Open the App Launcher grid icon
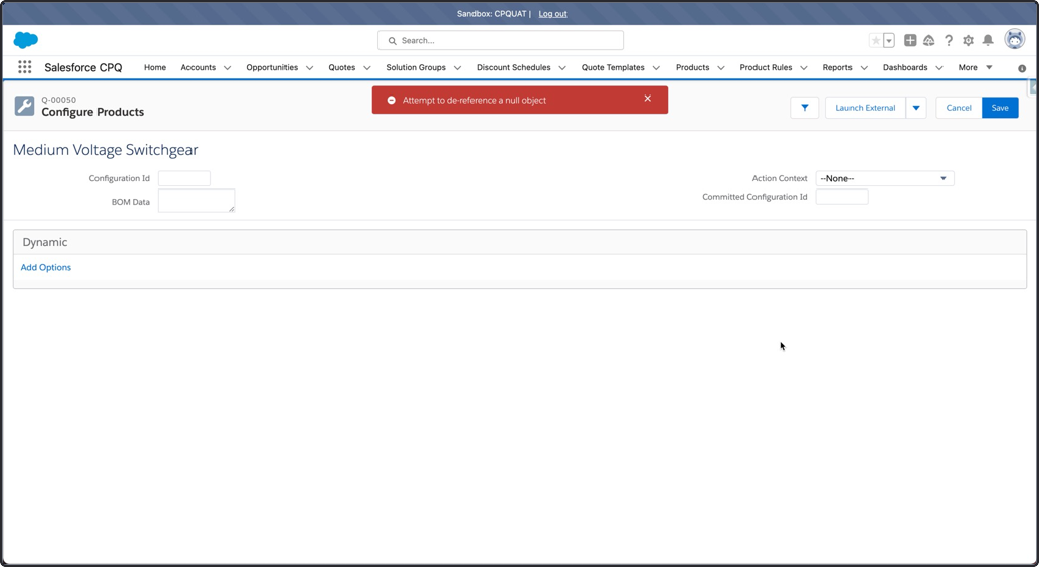This screenshot has height=567, width=1039. click(x=25, y=67)
